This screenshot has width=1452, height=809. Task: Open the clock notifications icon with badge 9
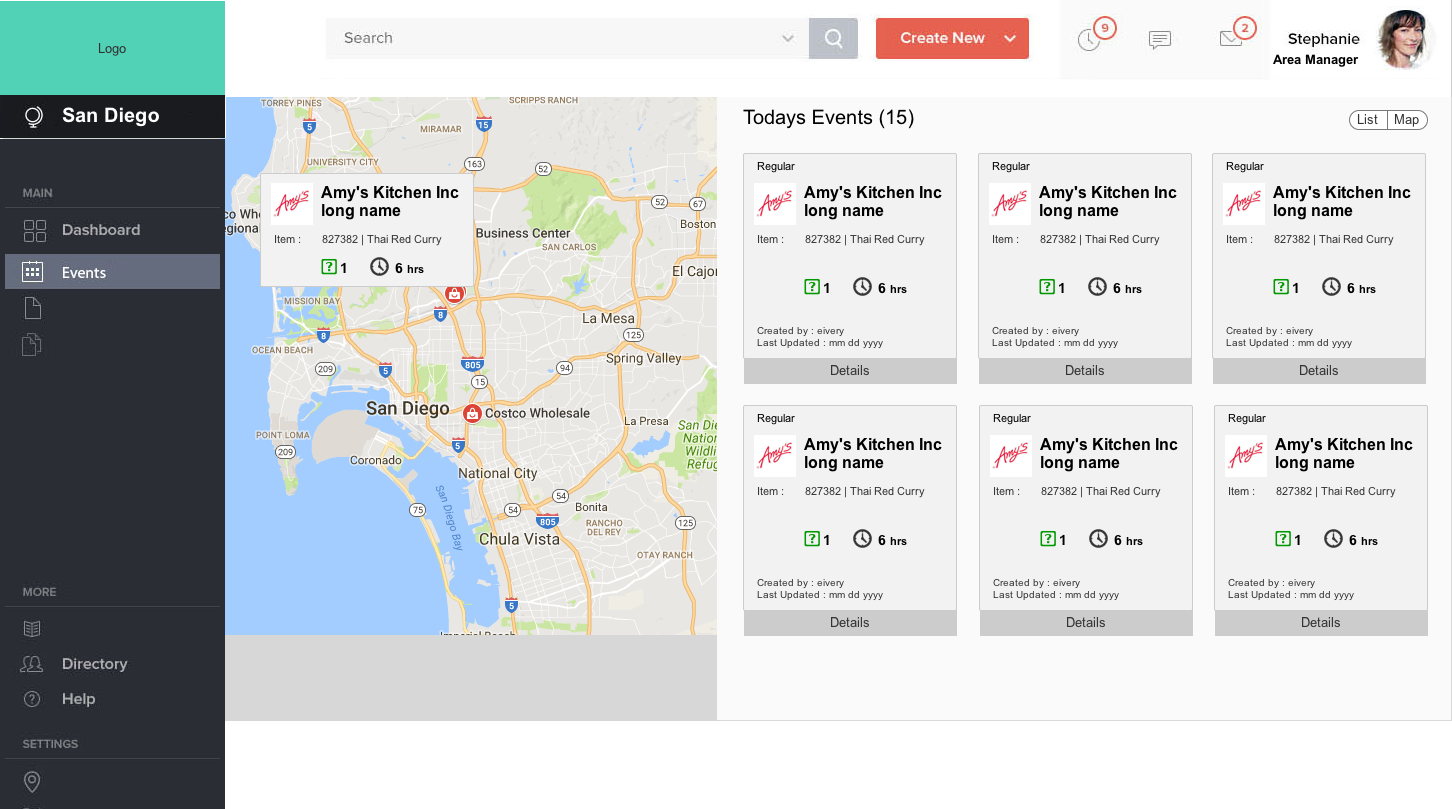point(1089,40)
